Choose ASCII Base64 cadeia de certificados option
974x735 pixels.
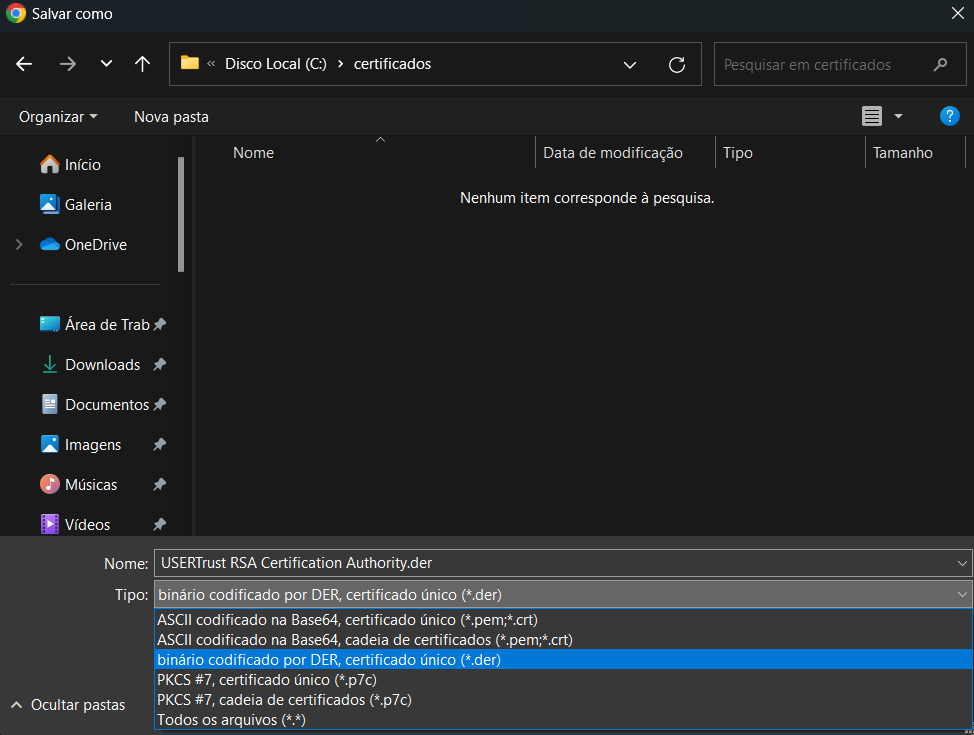pyautogui.click(x=563, y=639)
